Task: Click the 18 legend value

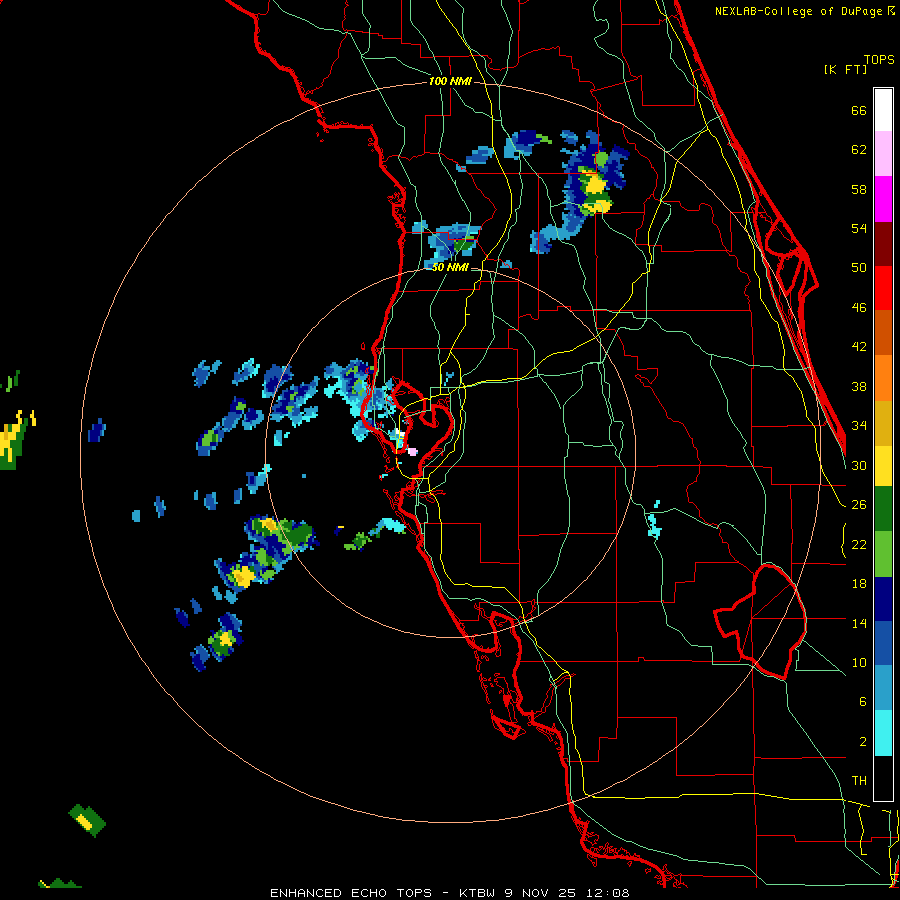Action: pos(859,584)
